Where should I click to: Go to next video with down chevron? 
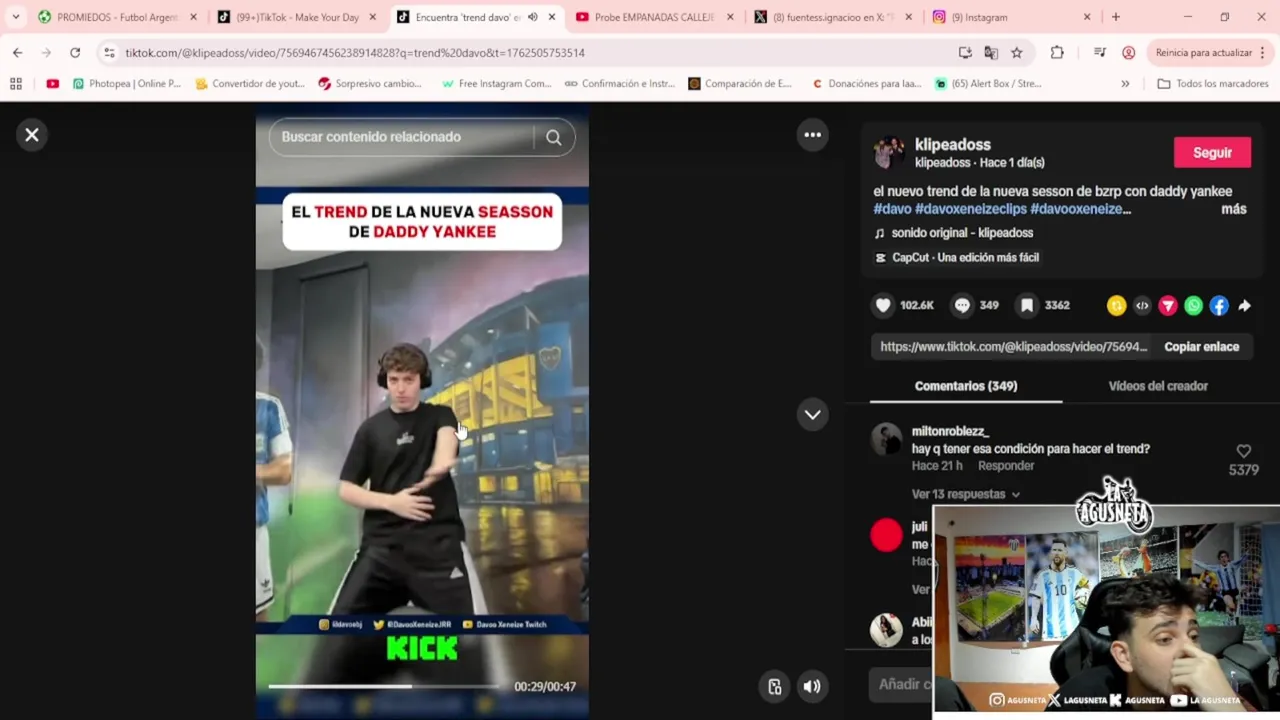pyautogui.click(x=813, y=414)
